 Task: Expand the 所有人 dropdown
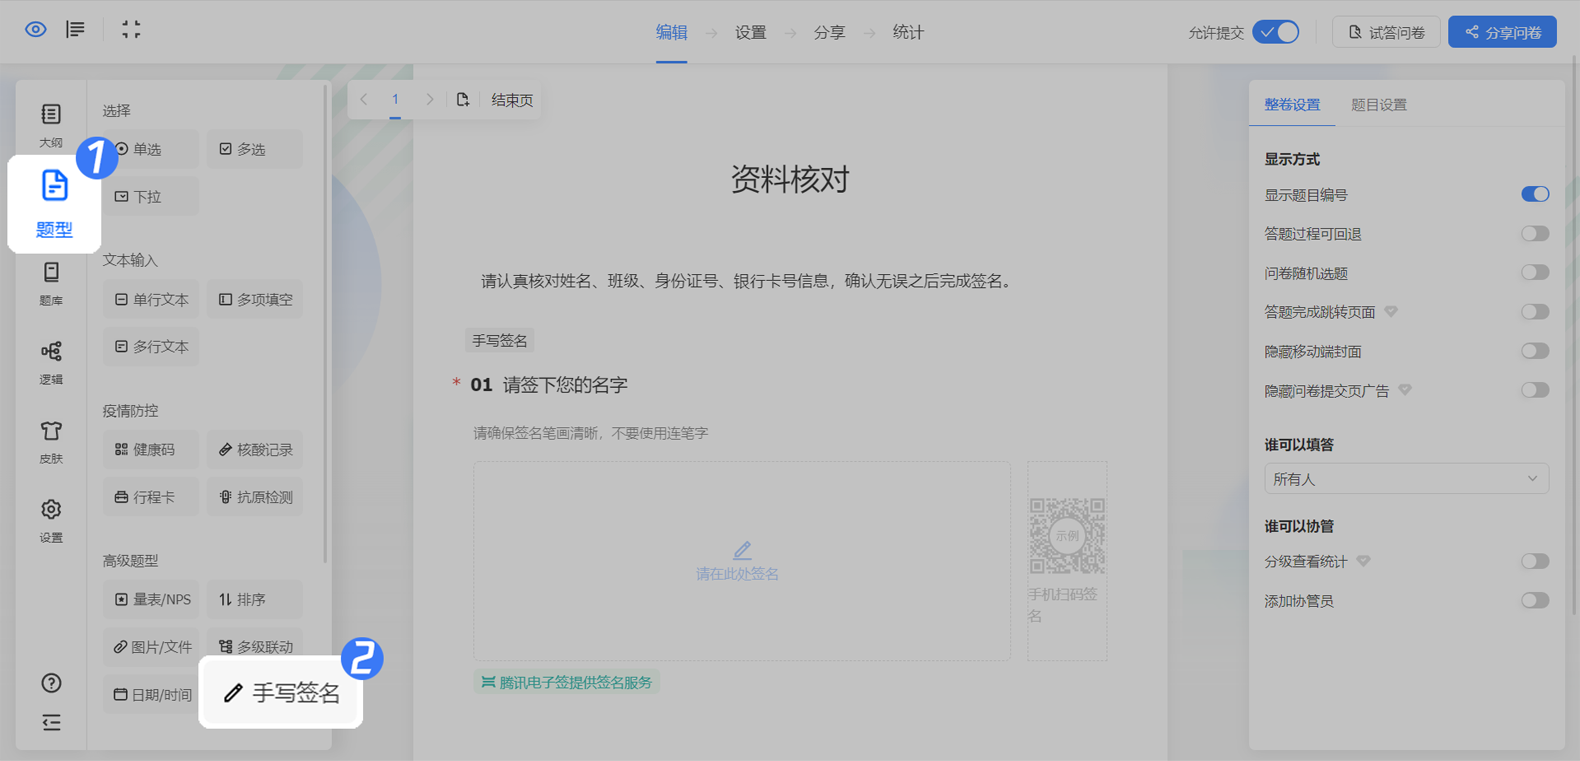[1406, 479]
